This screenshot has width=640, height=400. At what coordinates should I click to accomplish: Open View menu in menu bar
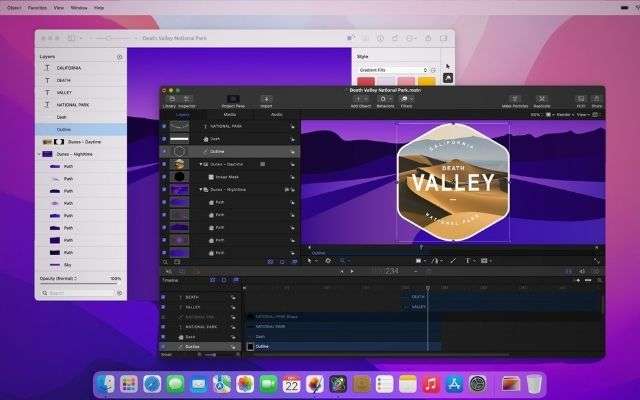click(x=59, y=8)
